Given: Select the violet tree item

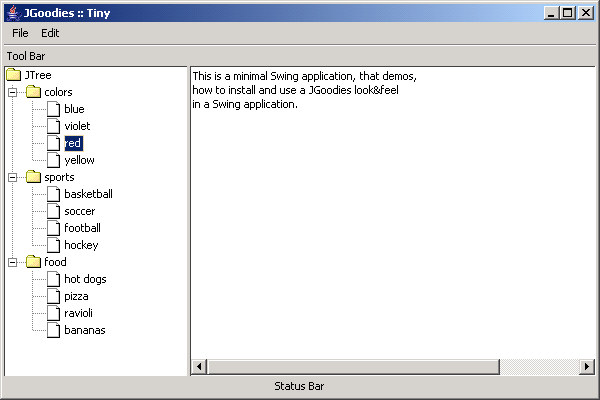Looking at the screenshot, I should point(77,126).
